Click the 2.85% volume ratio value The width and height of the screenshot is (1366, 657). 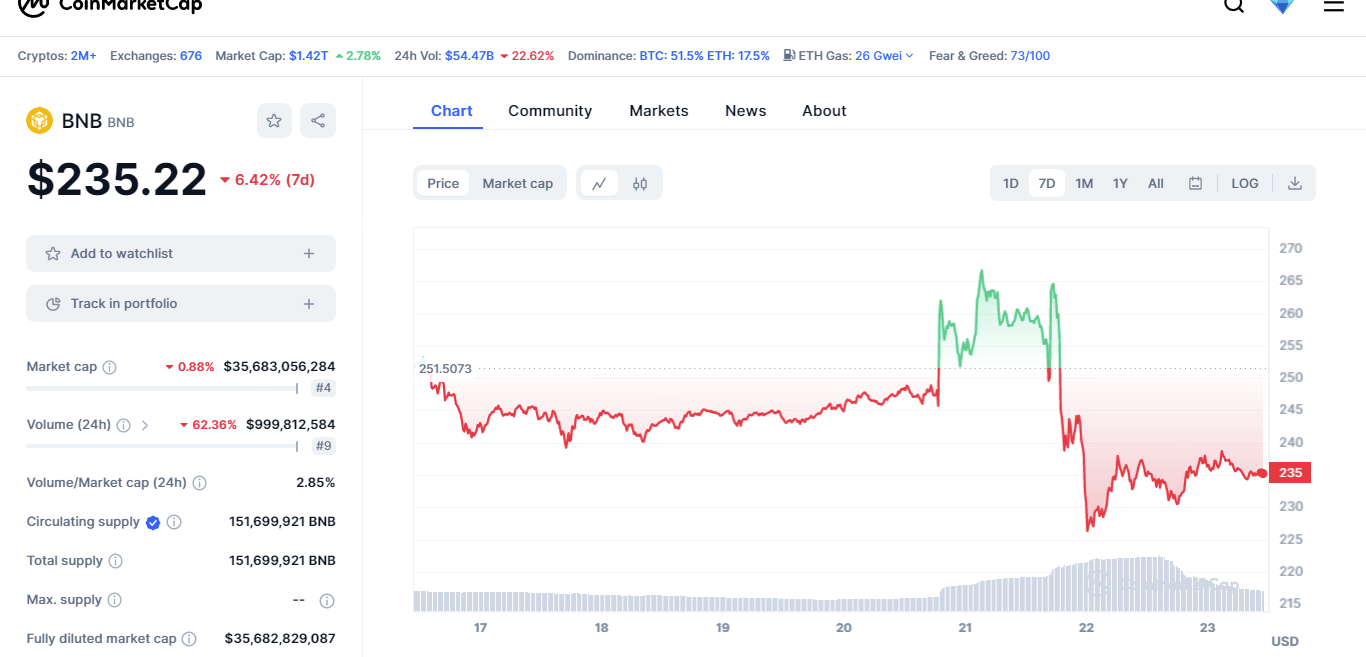(x=316, y=483)
